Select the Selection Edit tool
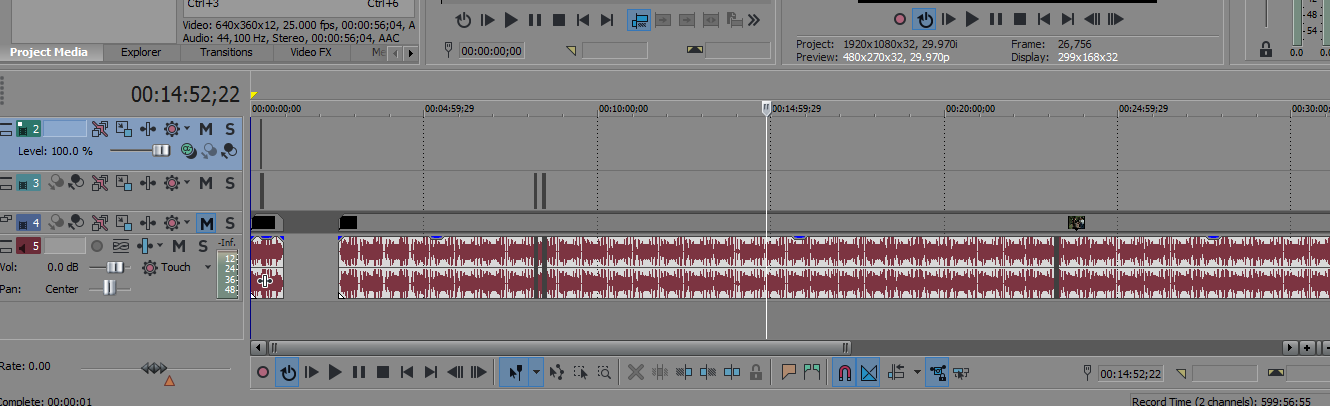The height and width of the screenshot is (406, 1330). click(581, 373)
